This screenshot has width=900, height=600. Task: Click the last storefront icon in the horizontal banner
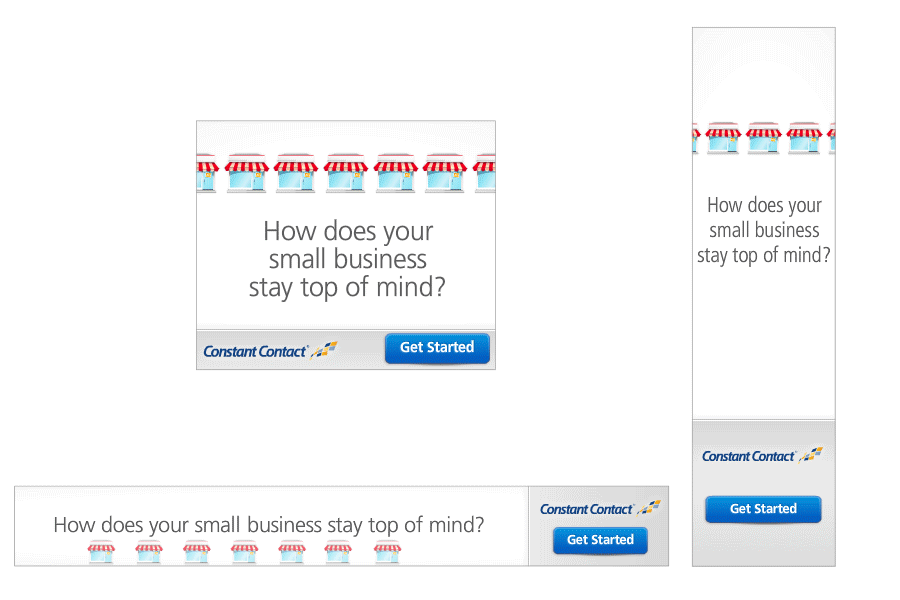387,553
